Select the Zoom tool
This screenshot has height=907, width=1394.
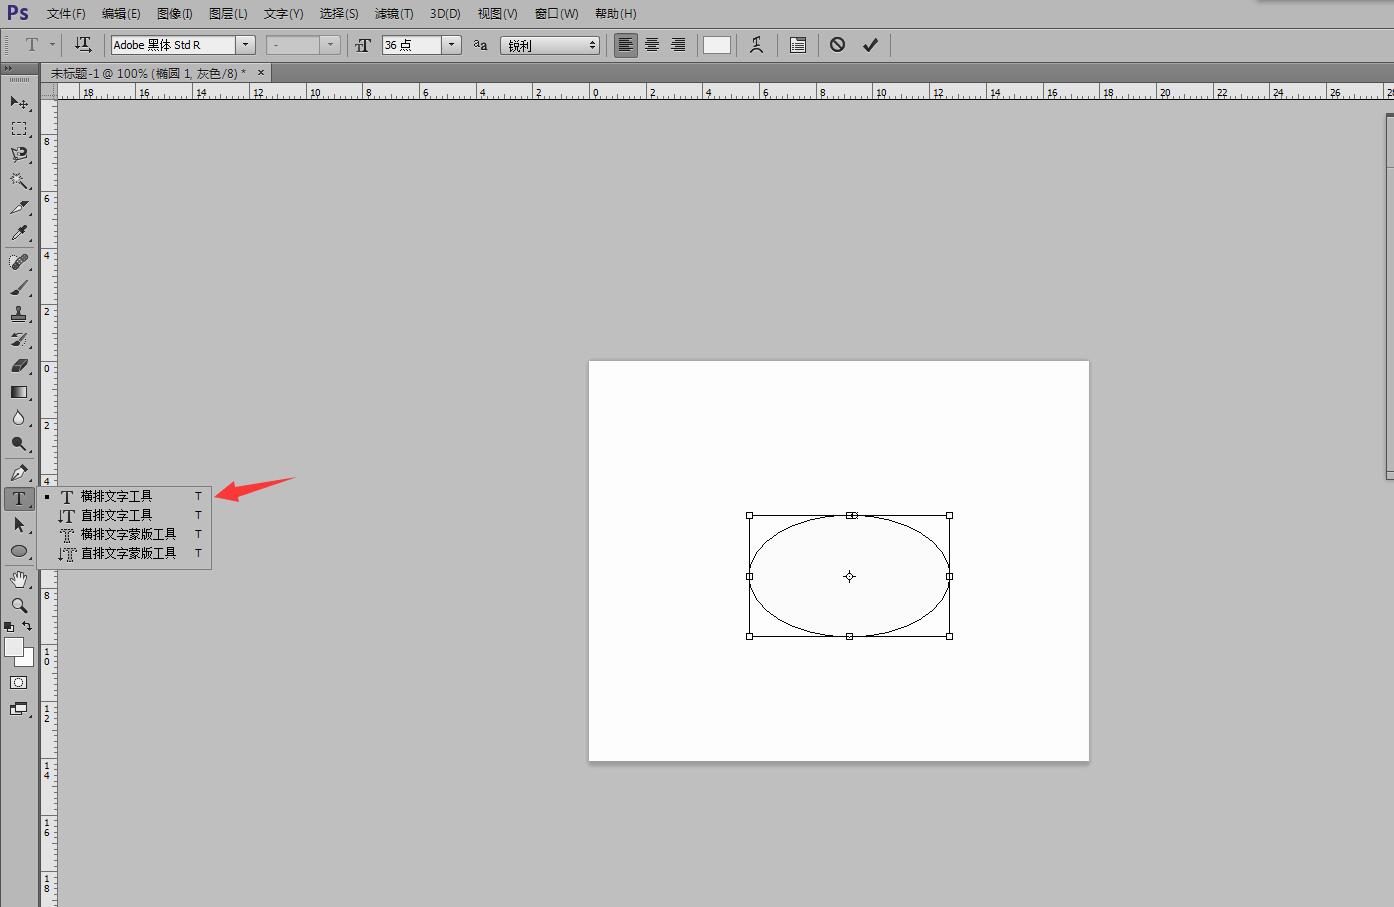[19, 606]
